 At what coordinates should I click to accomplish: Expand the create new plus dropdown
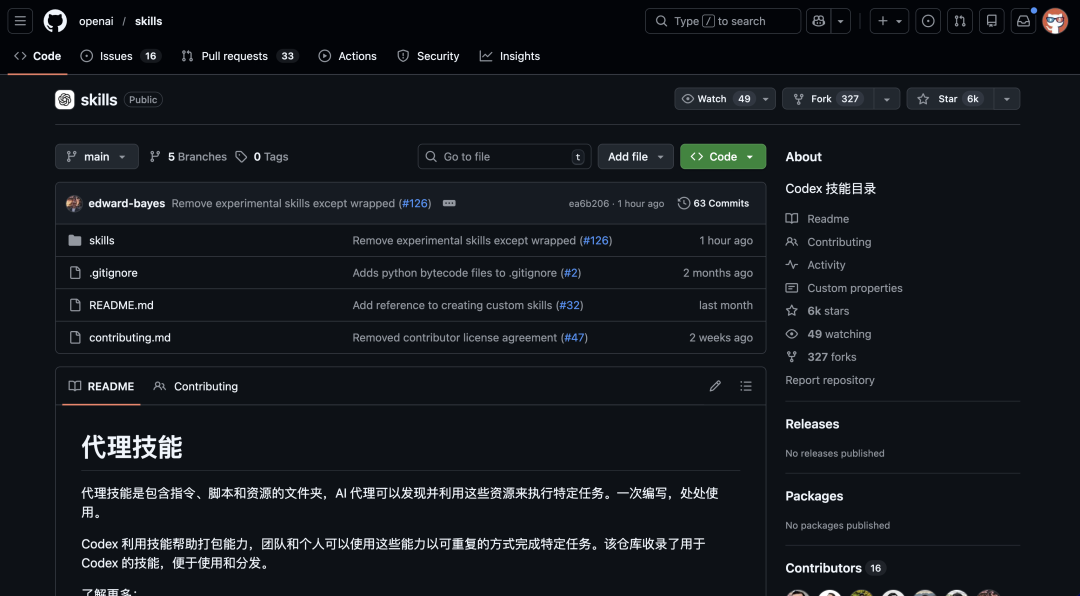point(889,21)
